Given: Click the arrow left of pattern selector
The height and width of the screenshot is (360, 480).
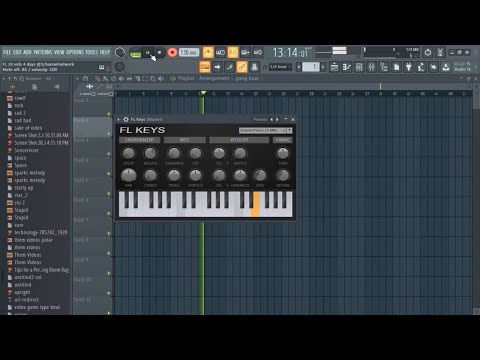Looking at the screenshot, I should coord(299,67).
